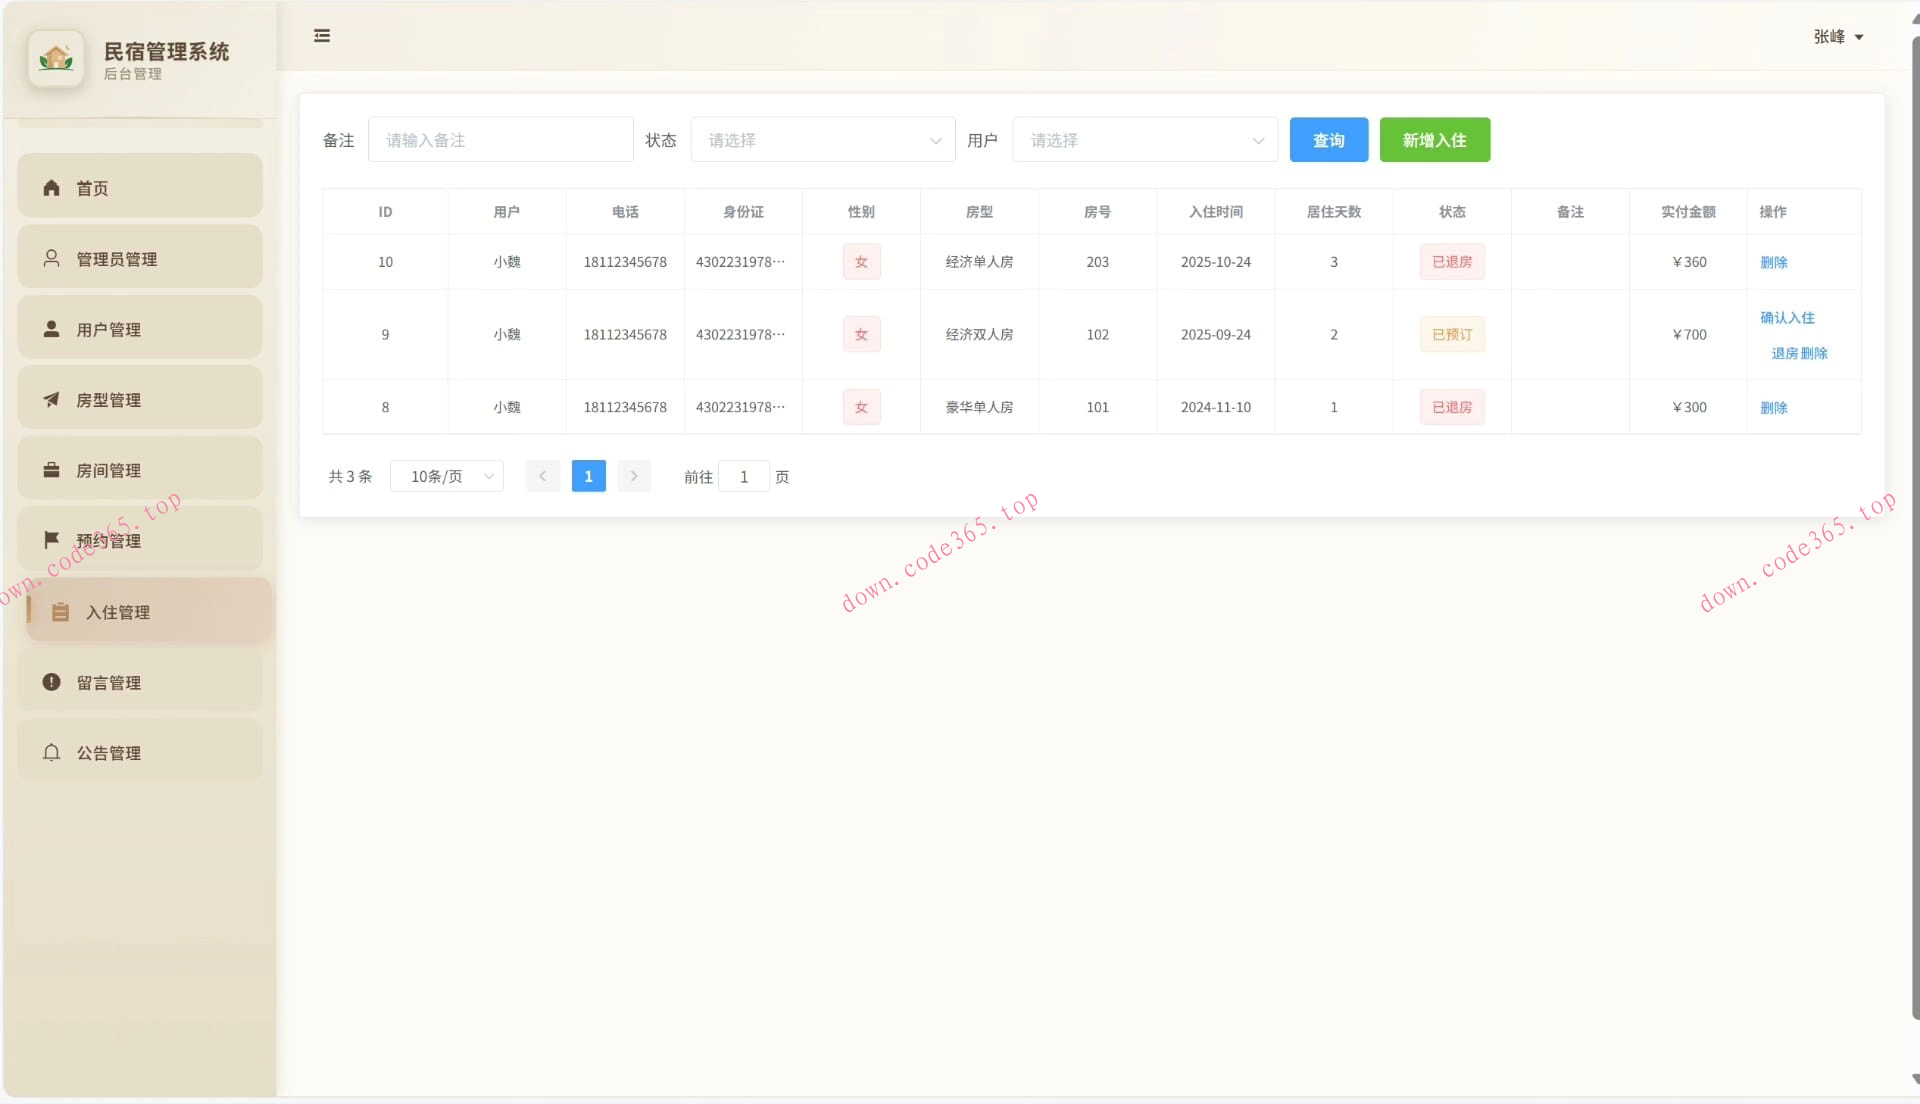Open the 用户管理 menu item
Image resolution: width=1920 pixels, height=1104 pixels.
(140, 329)
